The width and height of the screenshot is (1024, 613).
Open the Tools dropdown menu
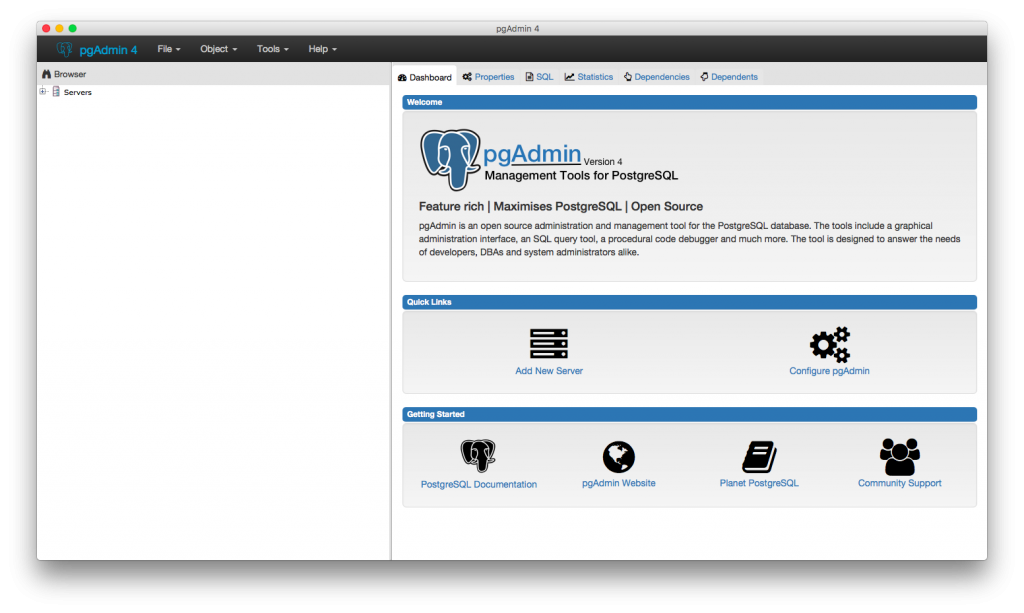[271, 48]
